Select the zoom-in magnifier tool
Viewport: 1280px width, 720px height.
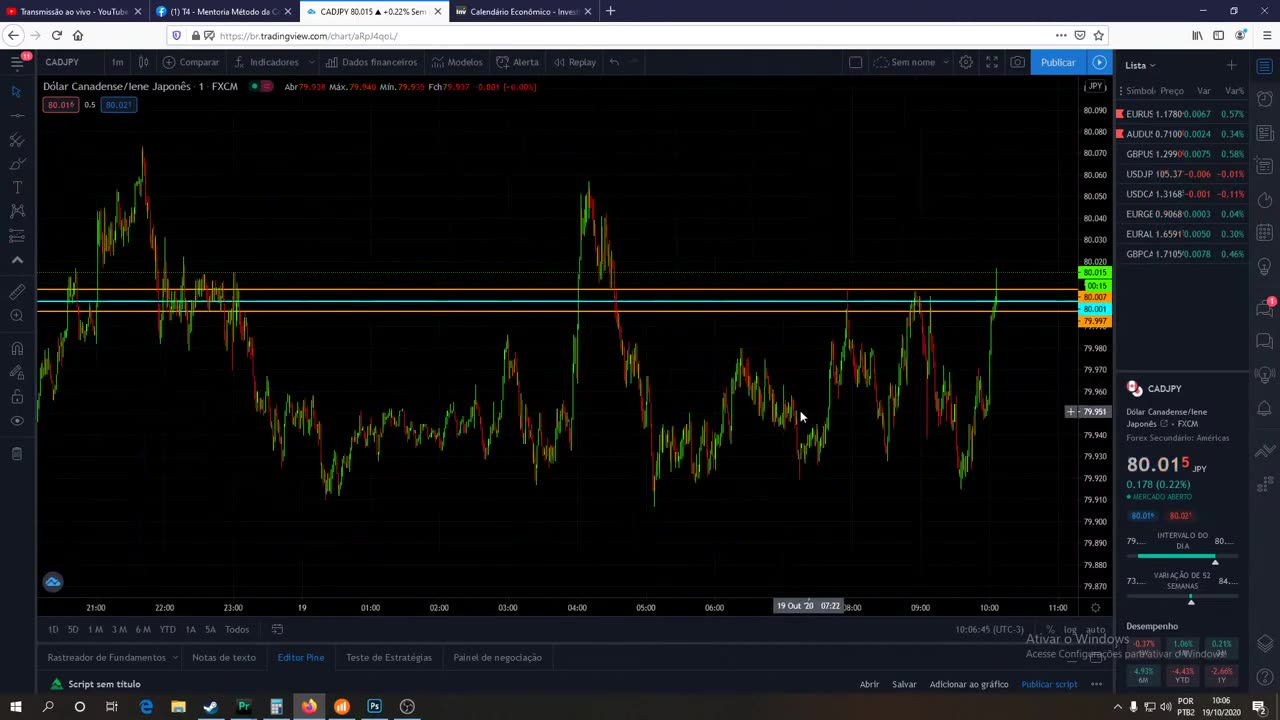[x=17, y=316]
